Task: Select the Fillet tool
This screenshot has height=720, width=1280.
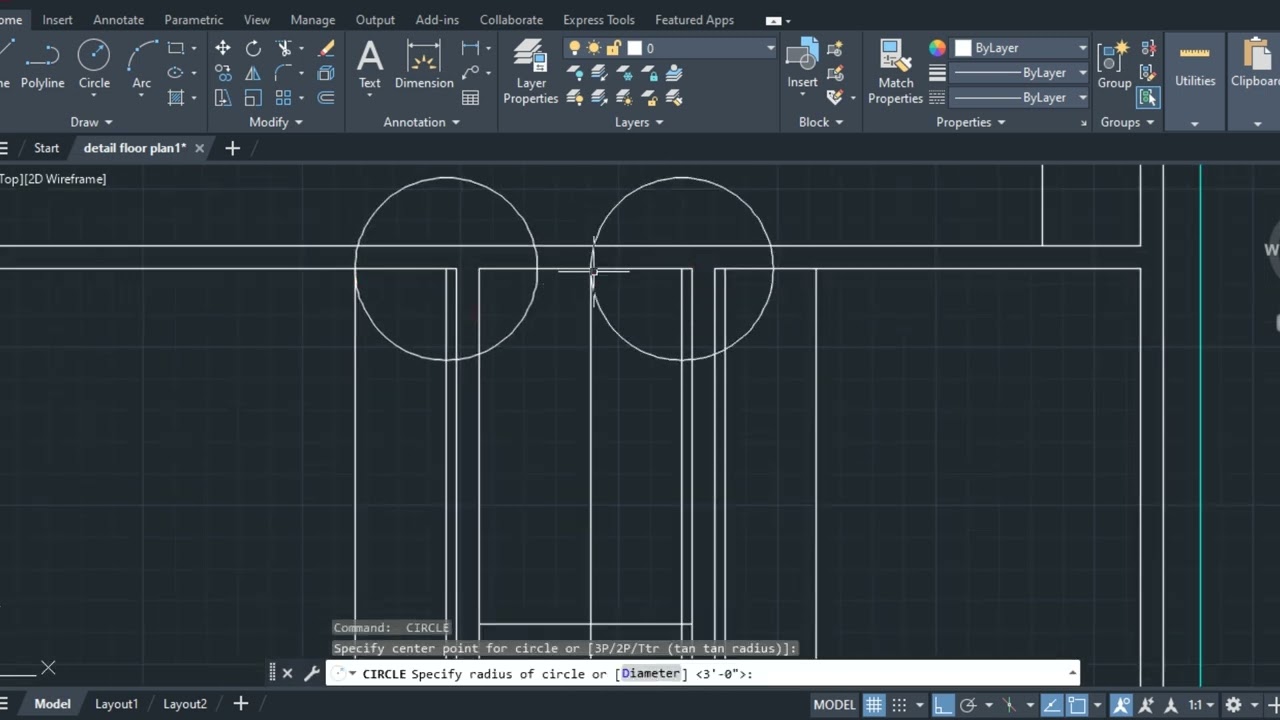Action: click(x=285, y=73)
